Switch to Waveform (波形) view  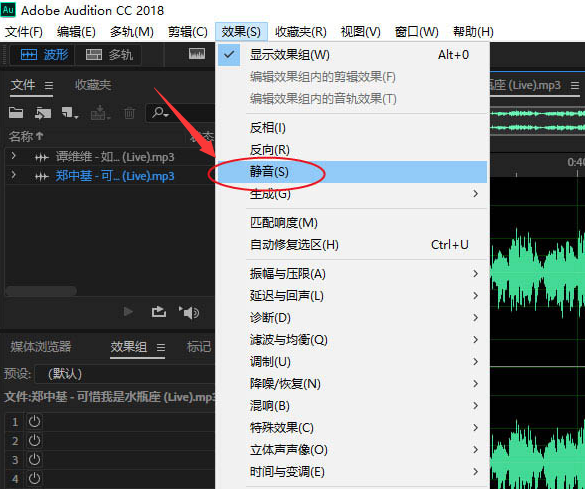(x=44, y=55)
